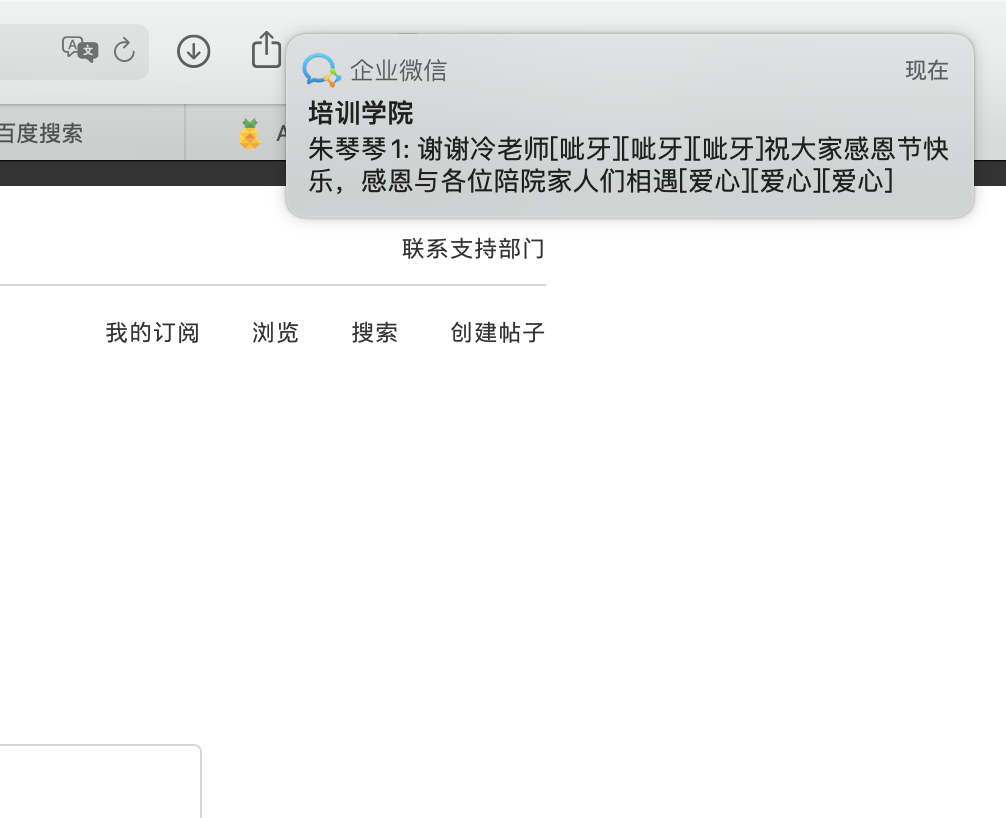
Task: Open the 联系支持部门 link
Action: click(473, 248)
